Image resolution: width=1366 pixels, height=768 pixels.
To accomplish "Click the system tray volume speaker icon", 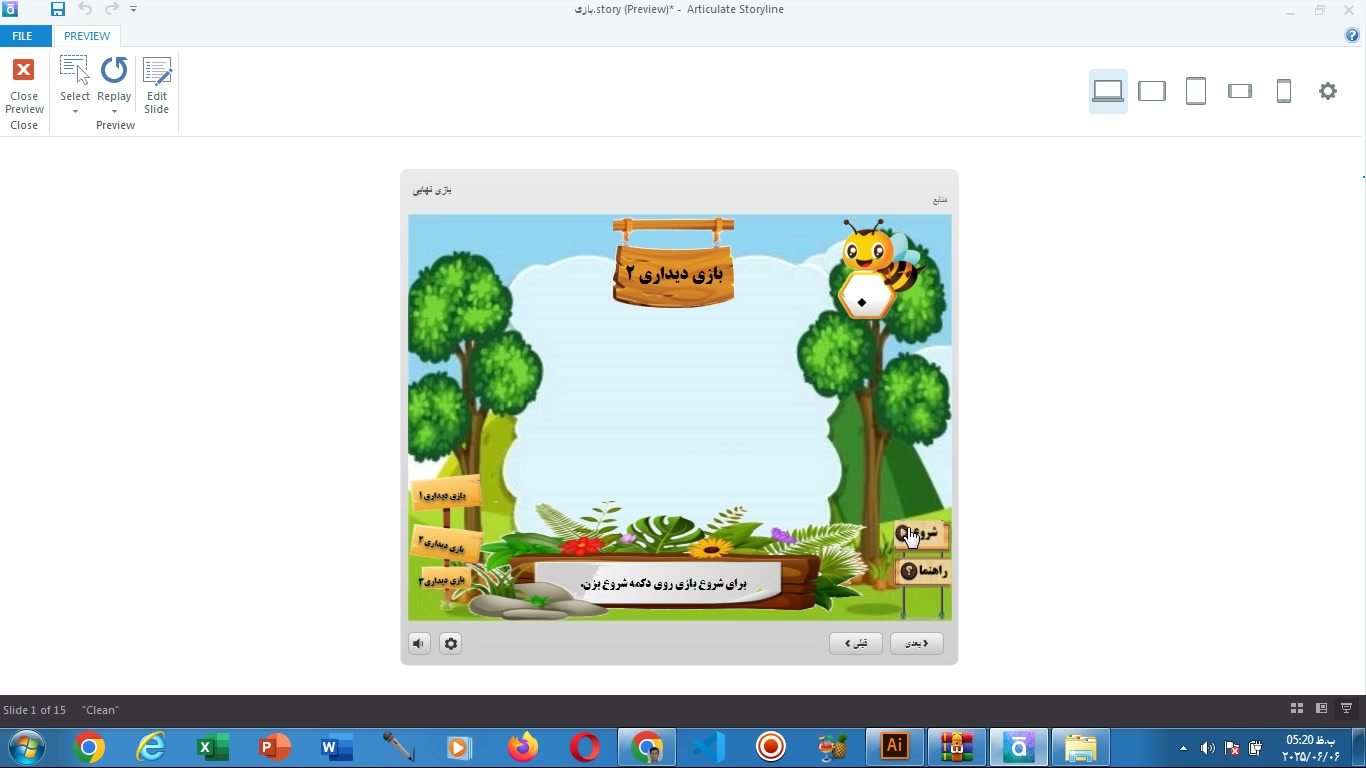I will pyautogui.click(x=1208, y=748).
